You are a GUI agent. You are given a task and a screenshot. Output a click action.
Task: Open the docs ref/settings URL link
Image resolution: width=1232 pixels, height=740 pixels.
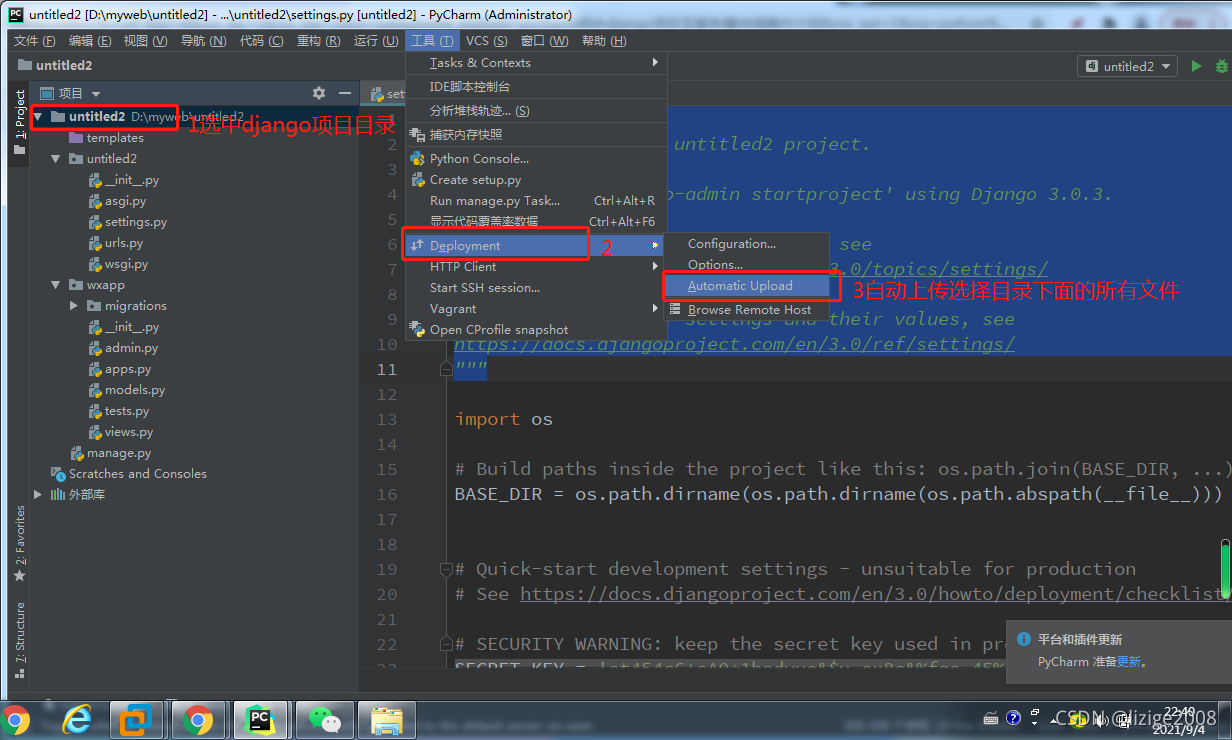click(735, 344)
